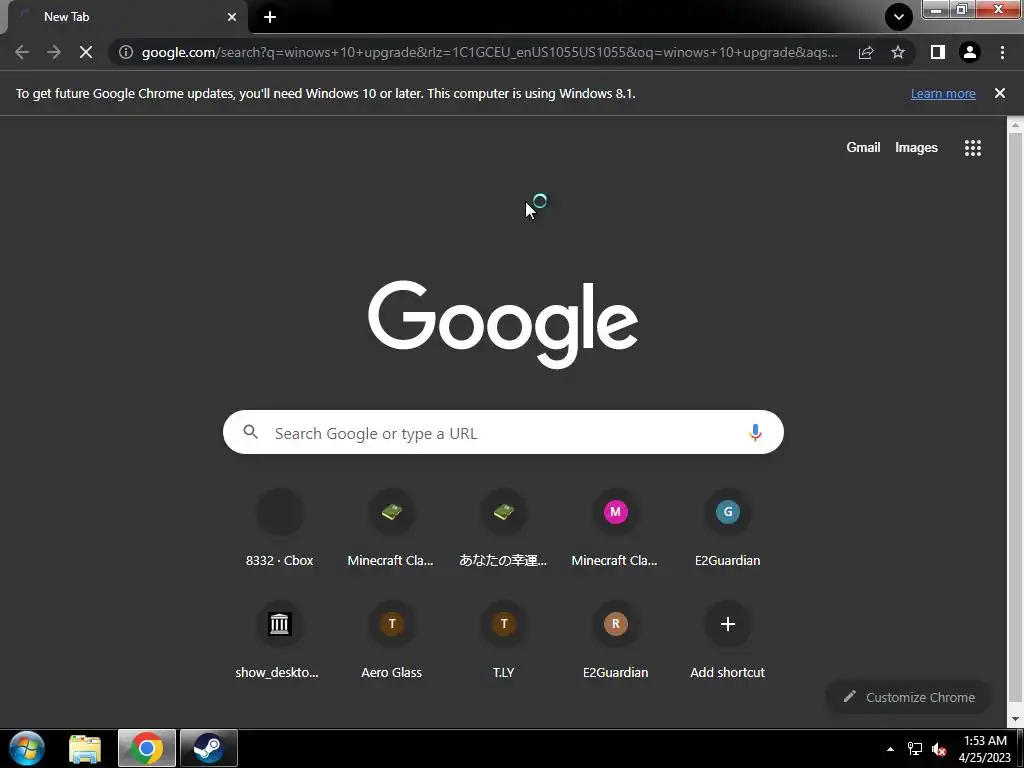Show hidden tray icons arrow

tap(890, 749)
